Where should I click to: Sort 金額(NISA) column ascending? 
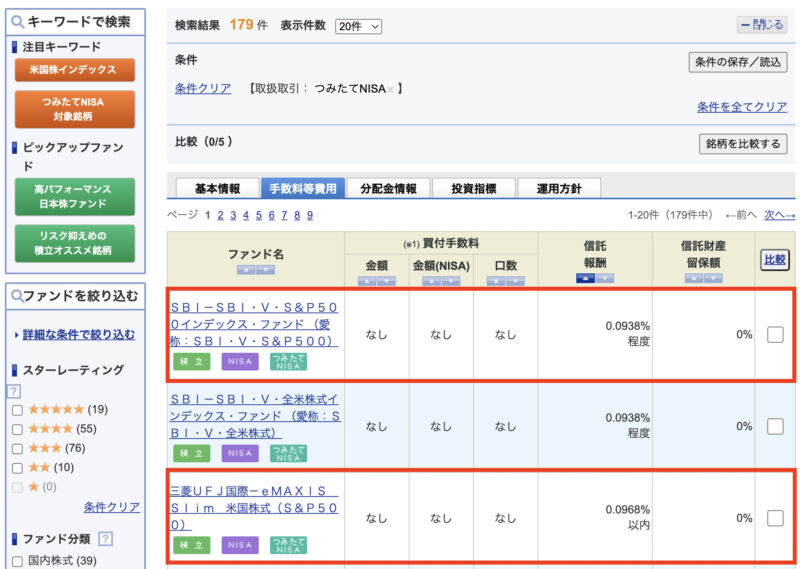pos(432,281)
